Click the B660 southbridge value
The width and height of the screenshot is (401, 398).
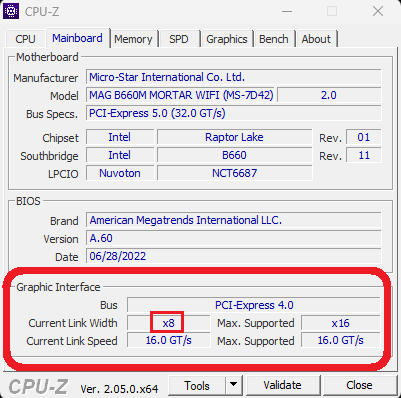pyautogui.click(x=234, y=155)
